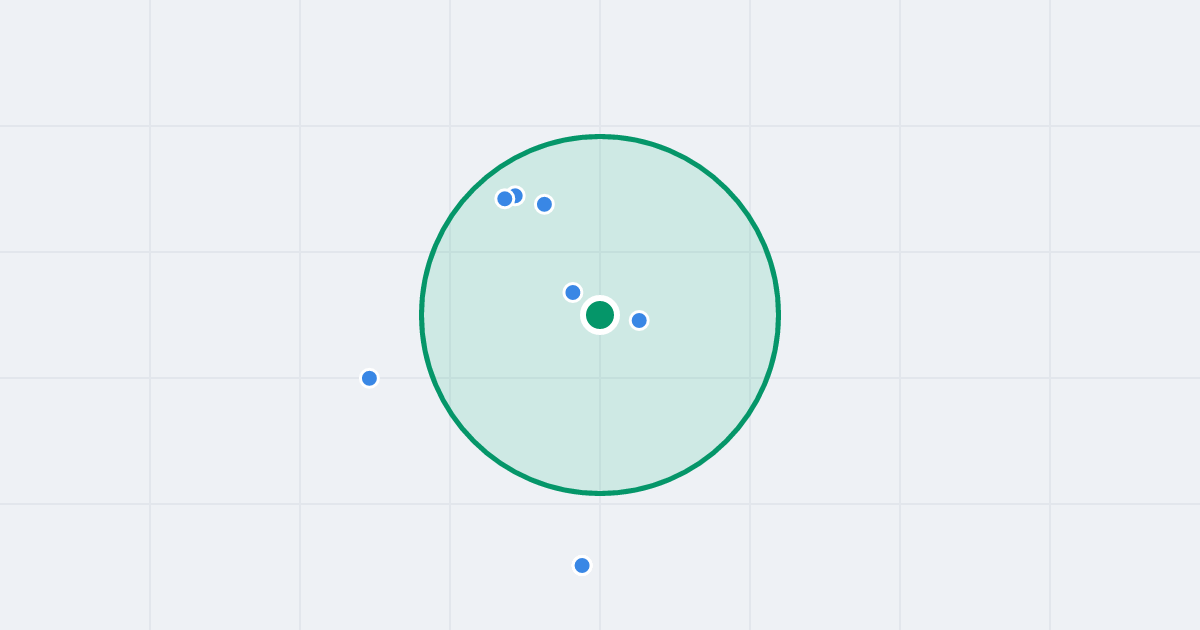The height and width of the screenshot is (630, 1200).
Task: Pick the blue point just right of the green center
Action: [639, 320]
